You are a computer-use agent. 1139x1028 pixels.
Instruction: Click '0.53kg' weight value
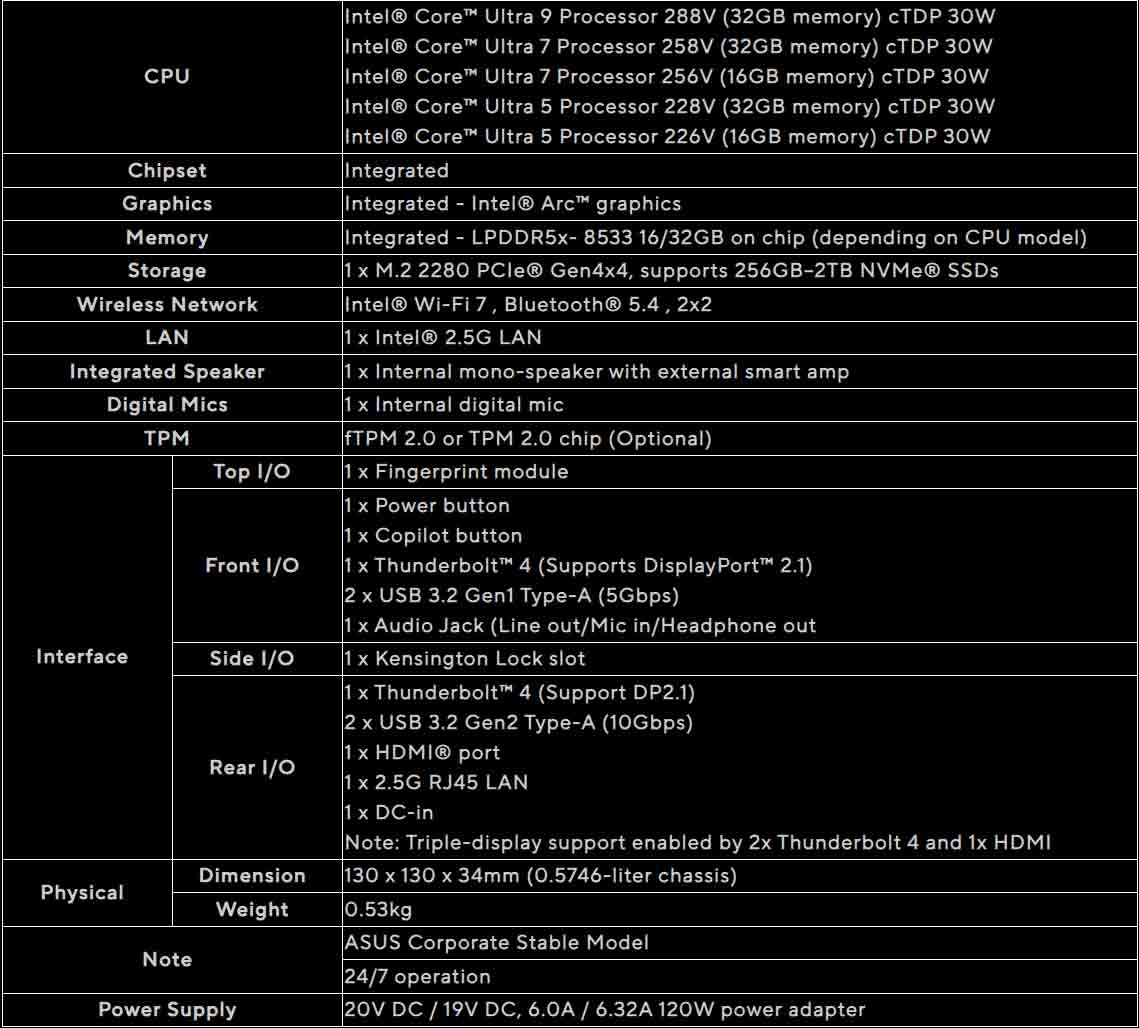click(x=378, y=910)
